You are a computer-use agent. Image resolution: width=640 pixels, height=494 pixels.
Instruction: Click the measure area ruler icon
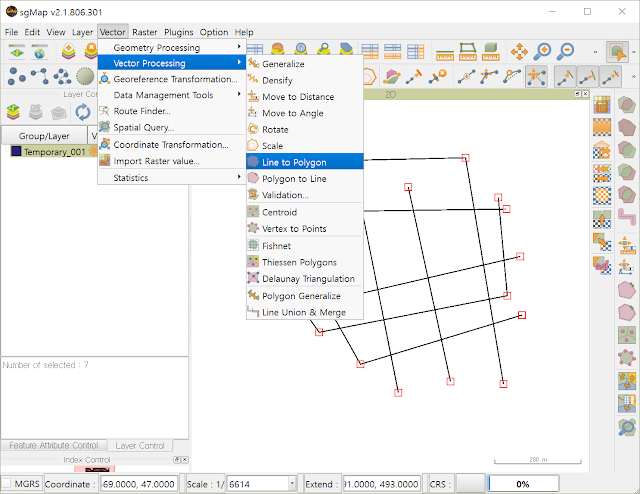point(468,51)
